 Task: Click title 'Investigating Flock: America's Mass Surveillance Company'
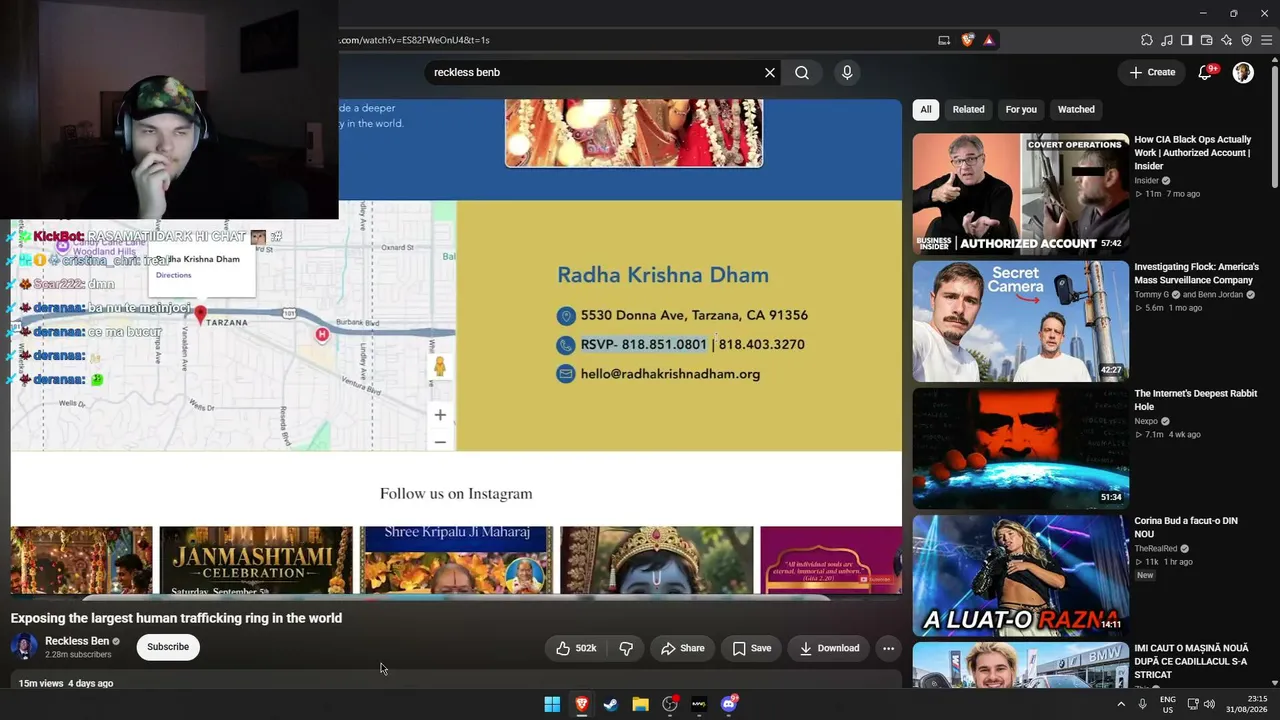pyautogui.click(x=1196, y=274)
